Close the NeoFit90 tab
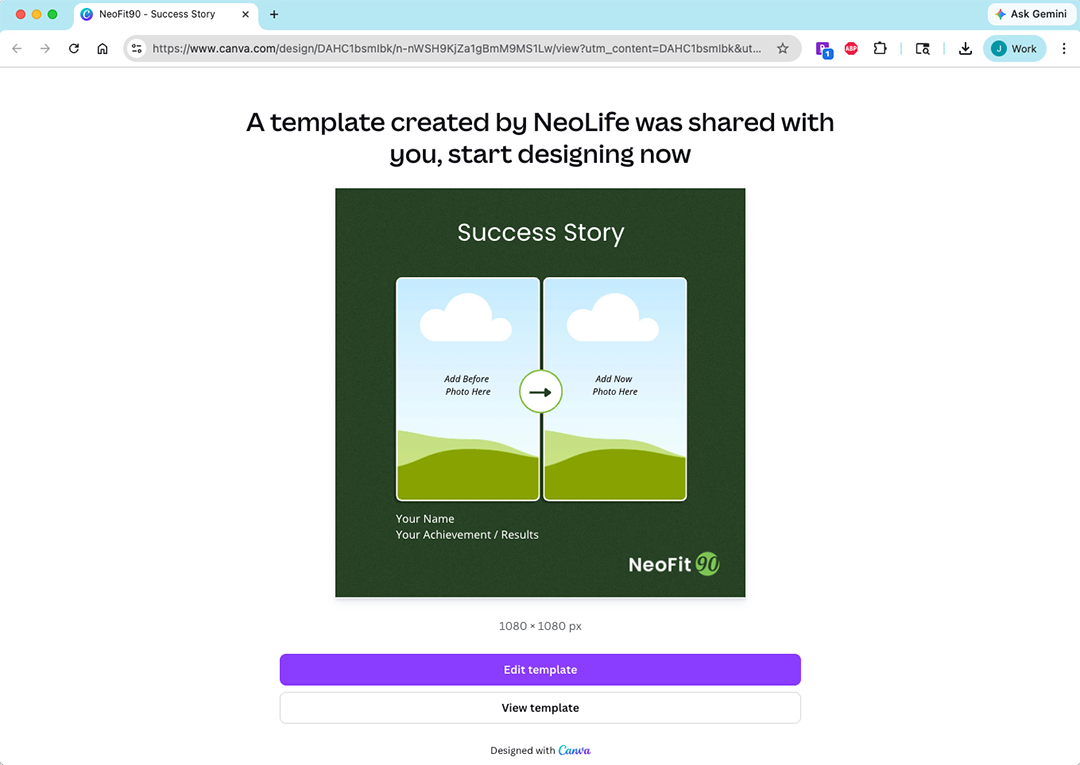 point(246,14)
